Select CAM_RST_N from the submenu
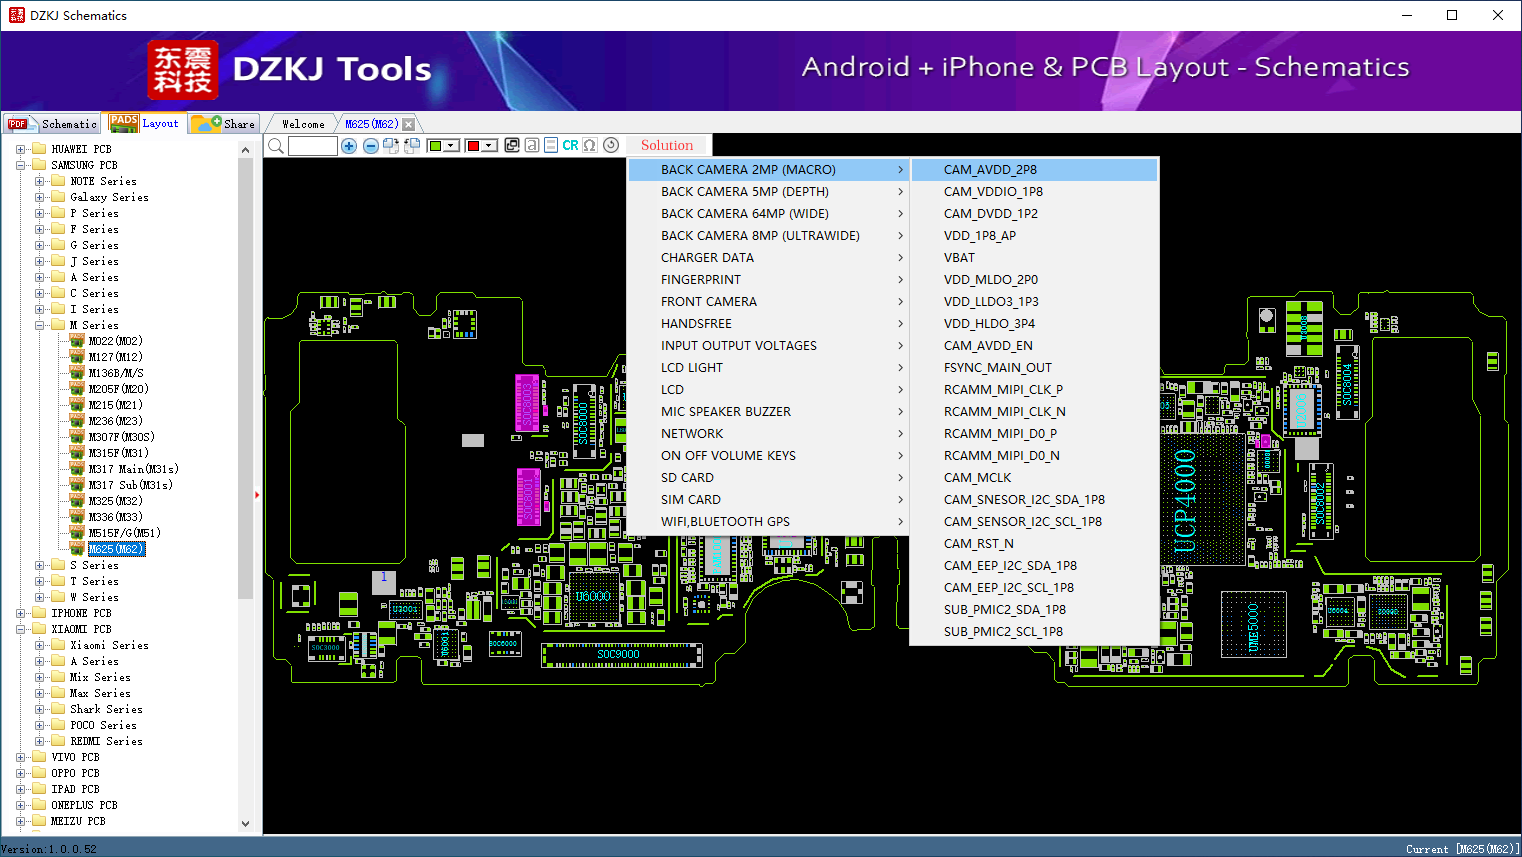The width and height of the screenshot is (1522, 857). 1034,544
